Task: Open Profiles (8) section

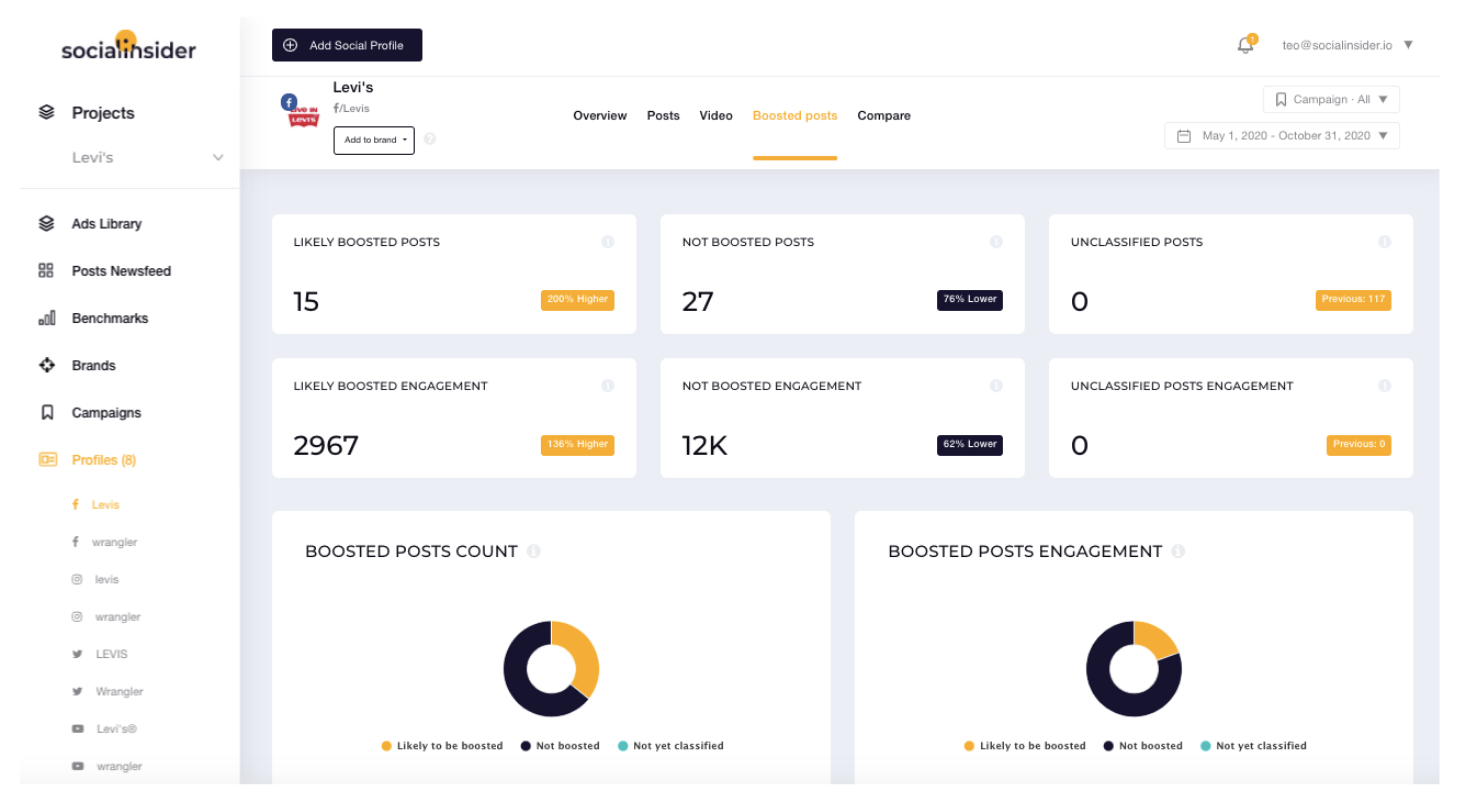Action: click(x=104, y=460)
